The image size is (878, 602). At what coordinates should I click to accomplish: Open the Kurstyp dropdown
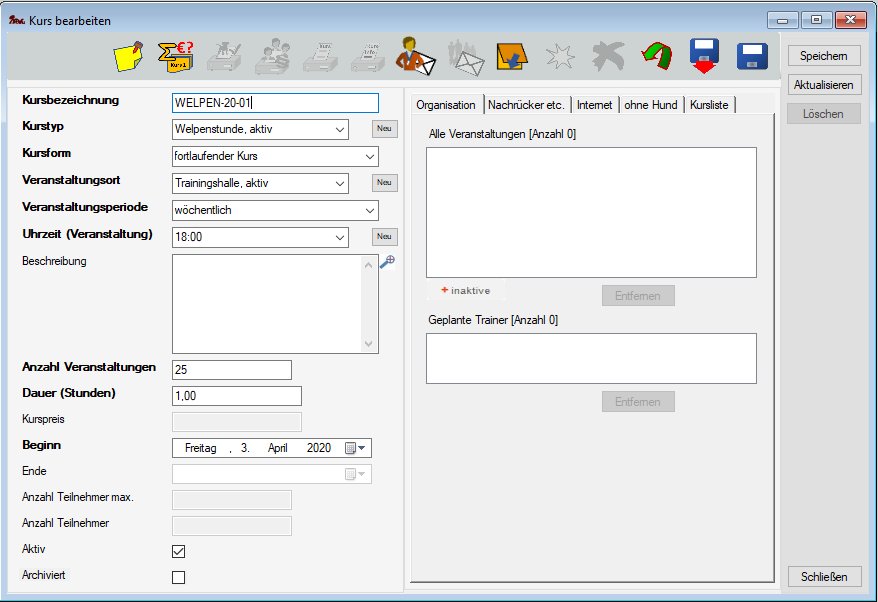click(339, 129)
